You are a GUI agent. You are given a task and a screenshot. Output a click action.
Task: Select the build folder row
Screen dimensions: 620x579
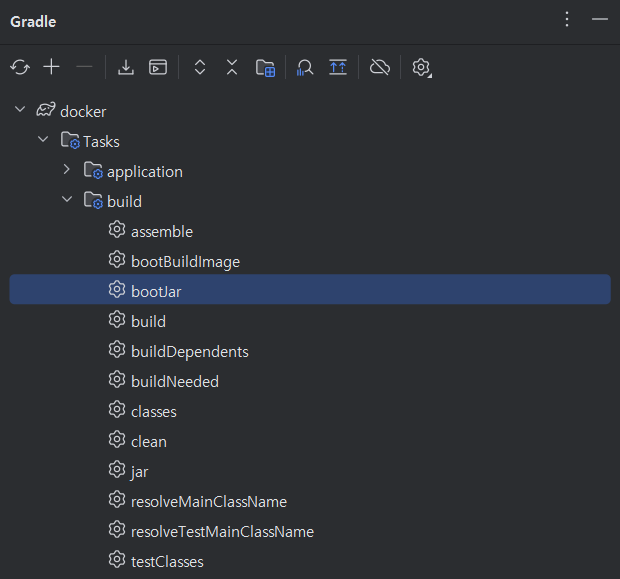(x=310, y=201)
